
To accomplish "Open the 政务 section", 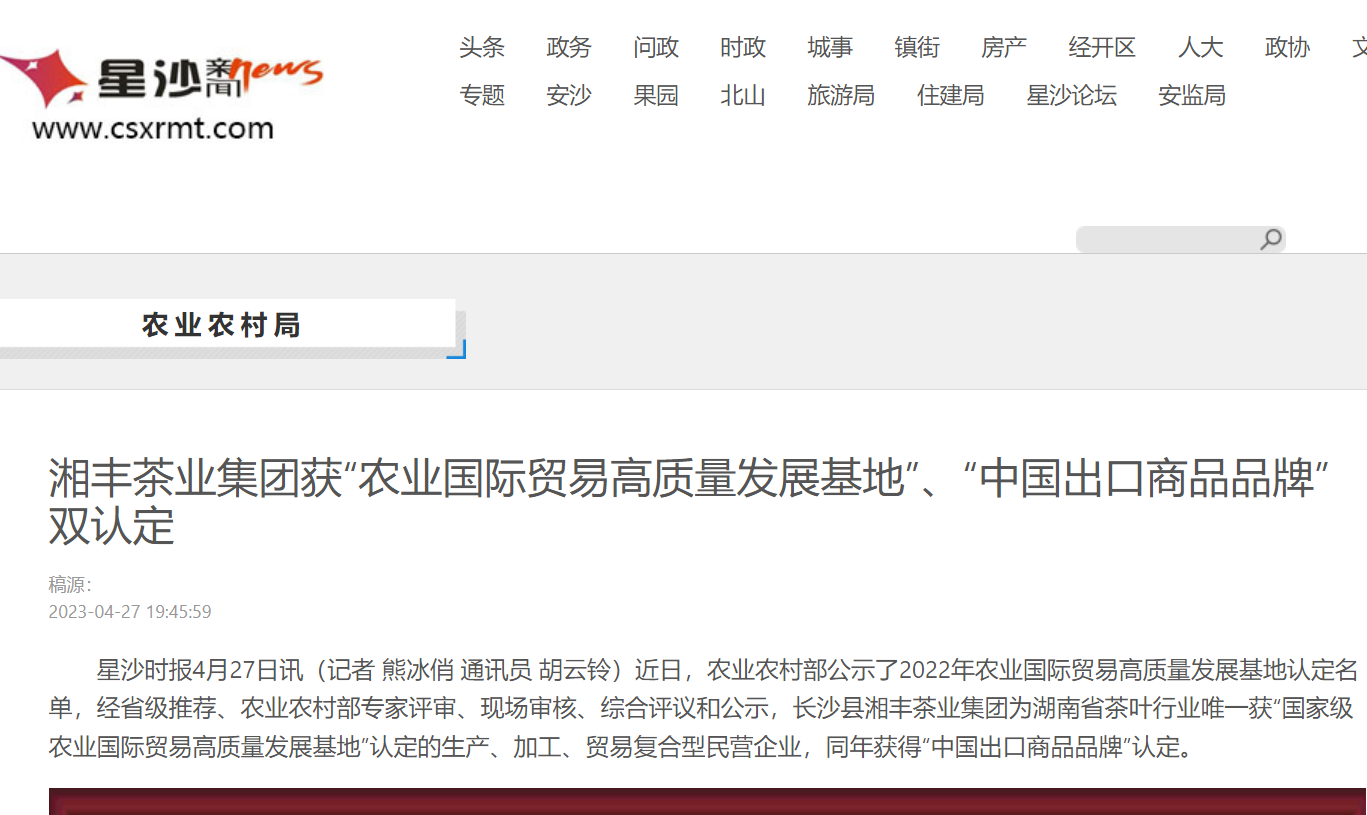I will pos(569,47).
